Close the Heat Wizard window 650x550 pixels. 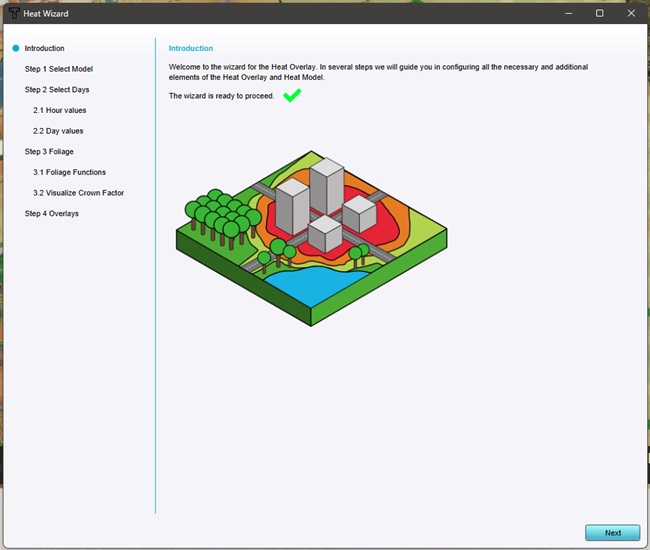(x=630, y=13)
